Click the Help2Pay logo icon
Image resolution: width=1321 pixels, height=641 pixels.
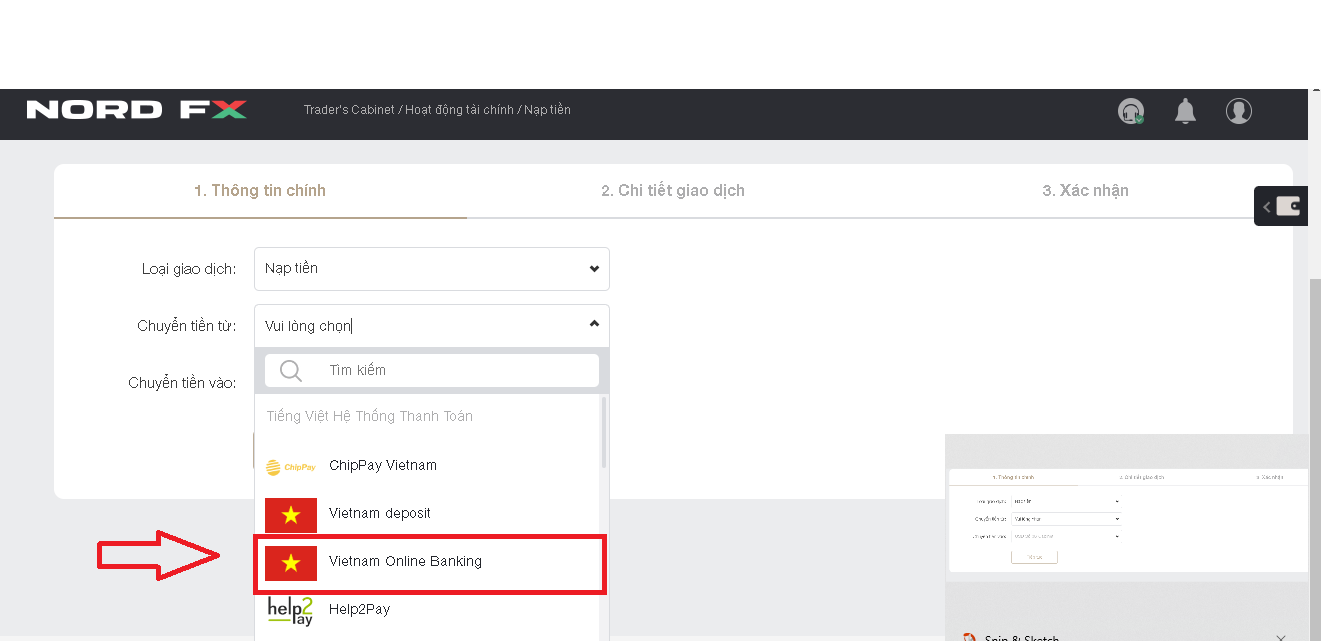pos(291,610)
